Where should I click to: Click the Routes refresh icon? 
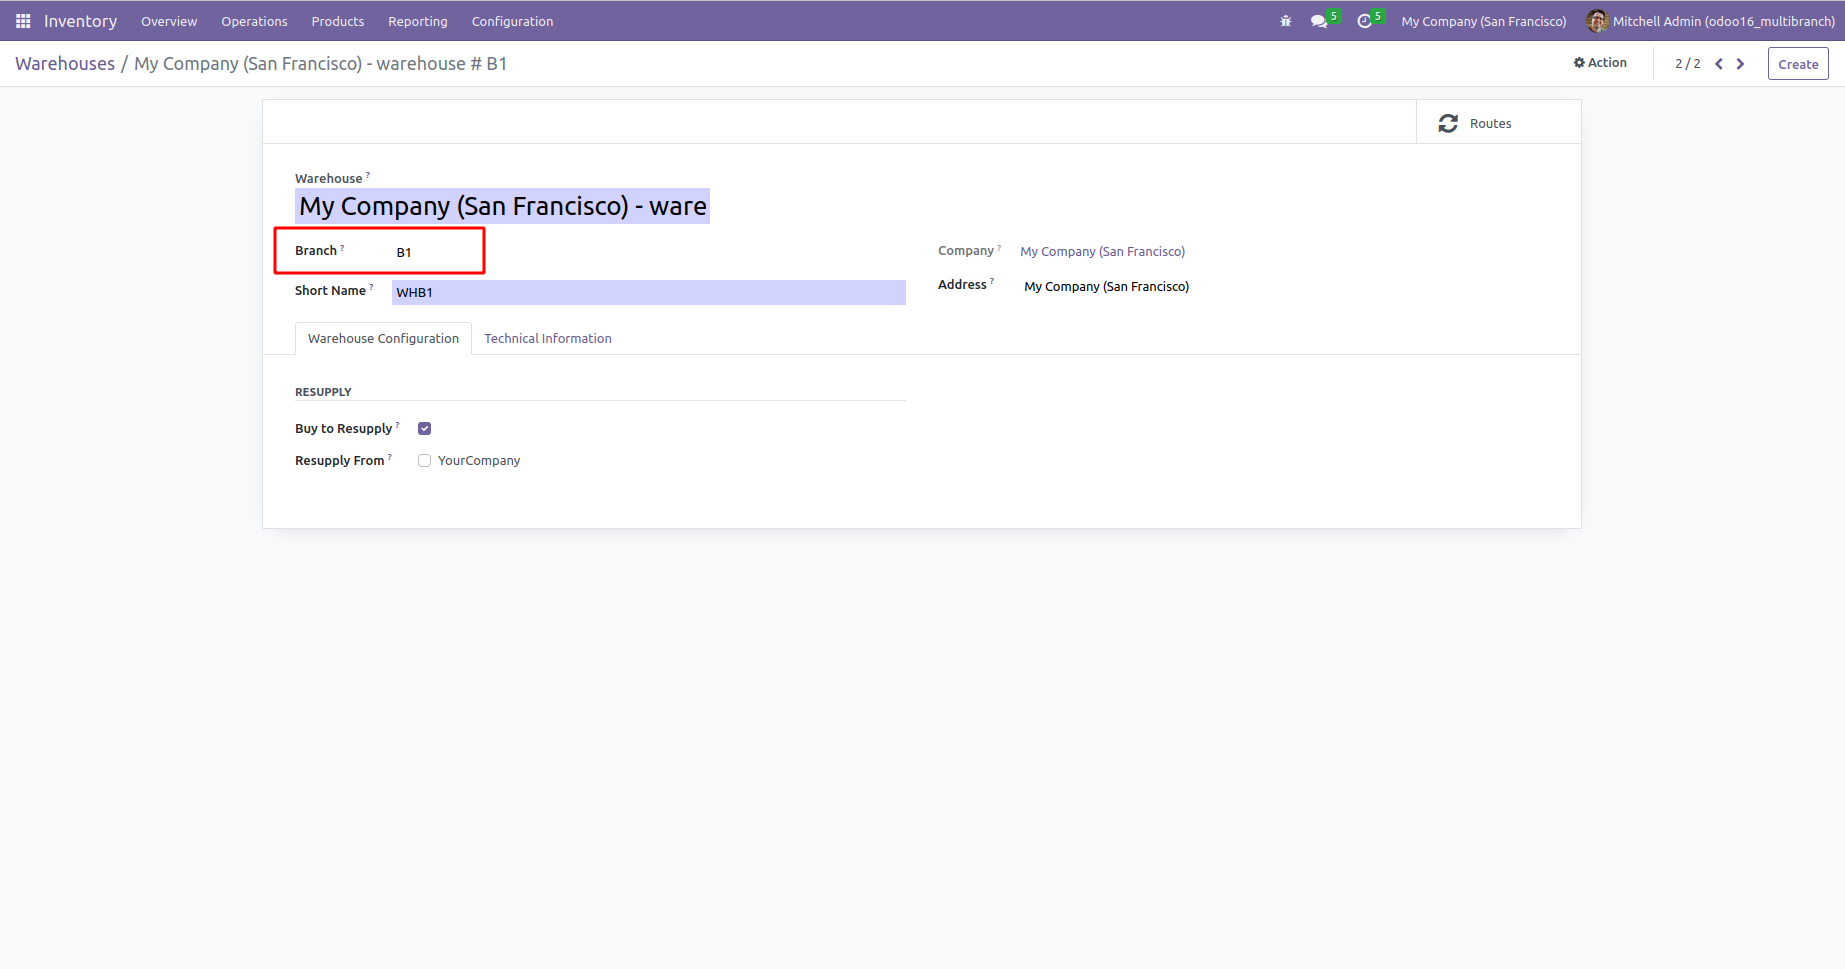click(1448, 123)
